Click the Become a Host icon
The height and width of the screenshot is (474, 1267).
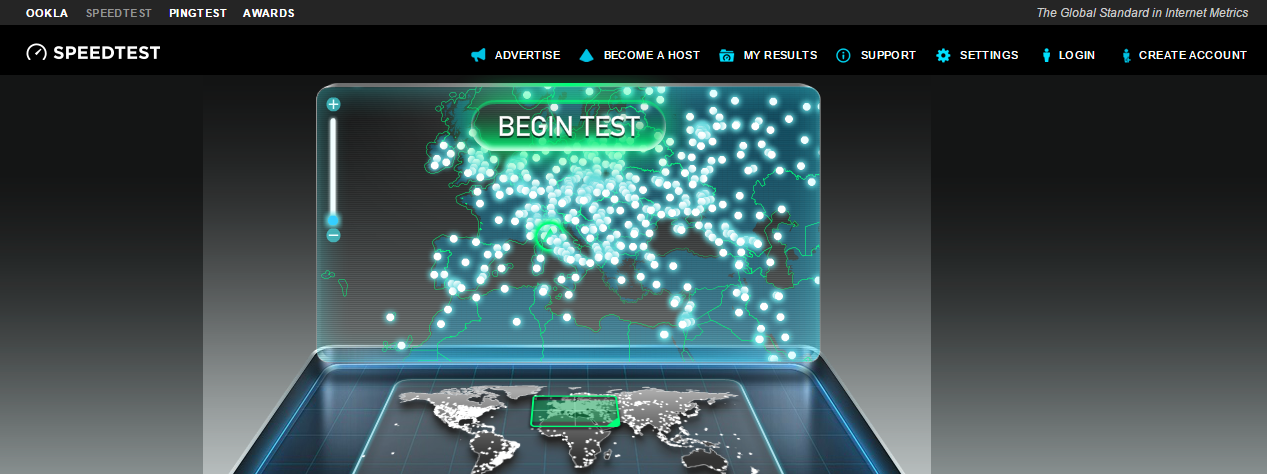tap(587, 55)
